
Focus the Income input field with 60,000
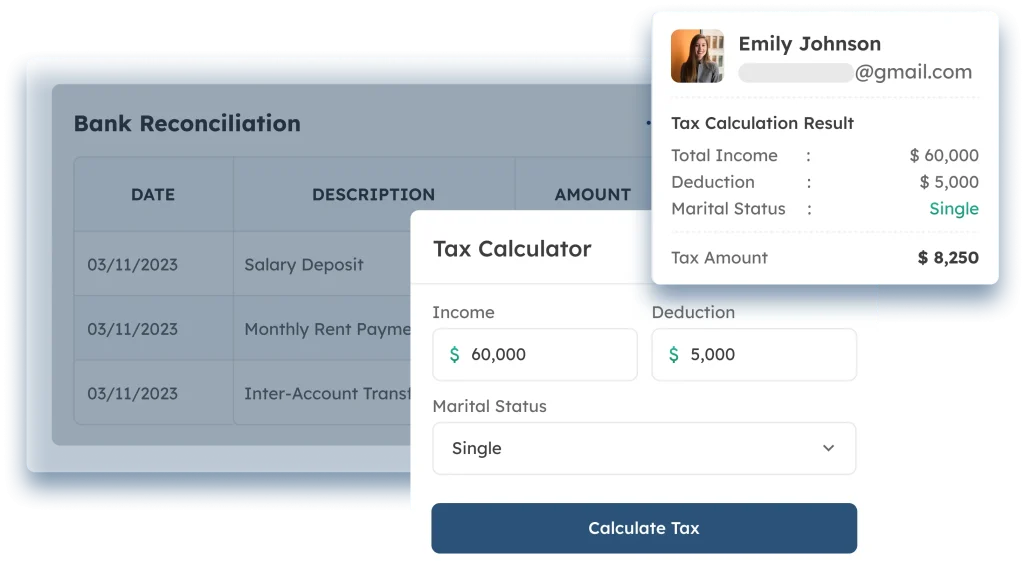pyautogui.click(x=535, y=354)
